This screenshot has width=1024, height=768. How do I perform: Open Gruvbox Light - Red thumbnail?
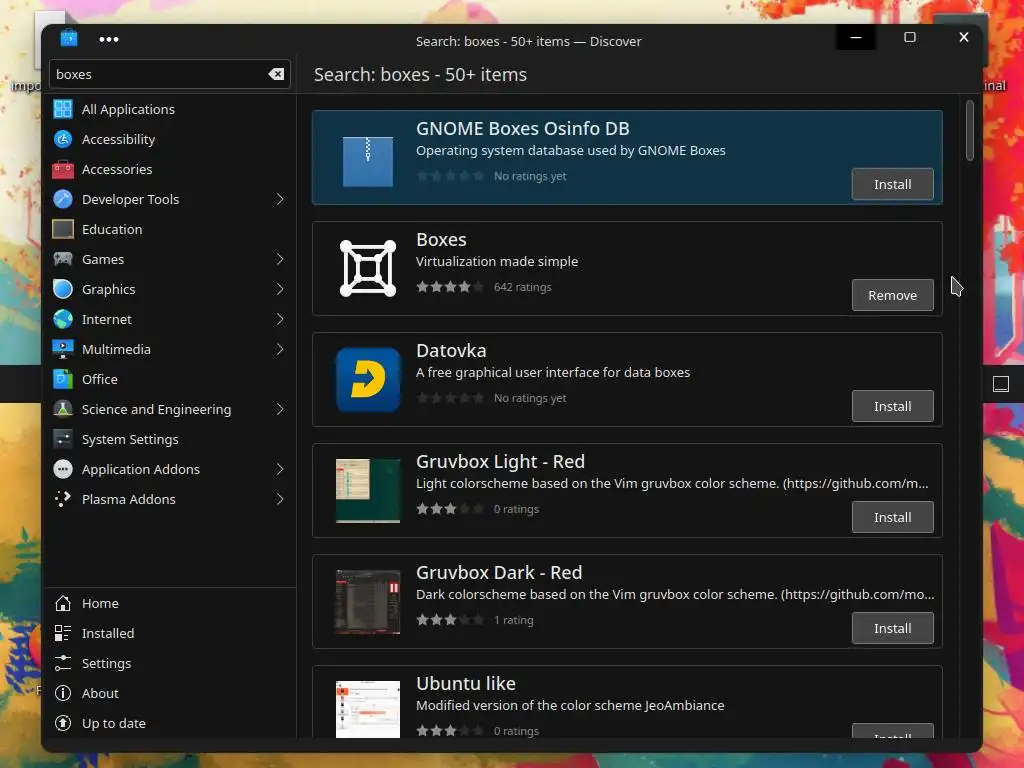[368, 490]
